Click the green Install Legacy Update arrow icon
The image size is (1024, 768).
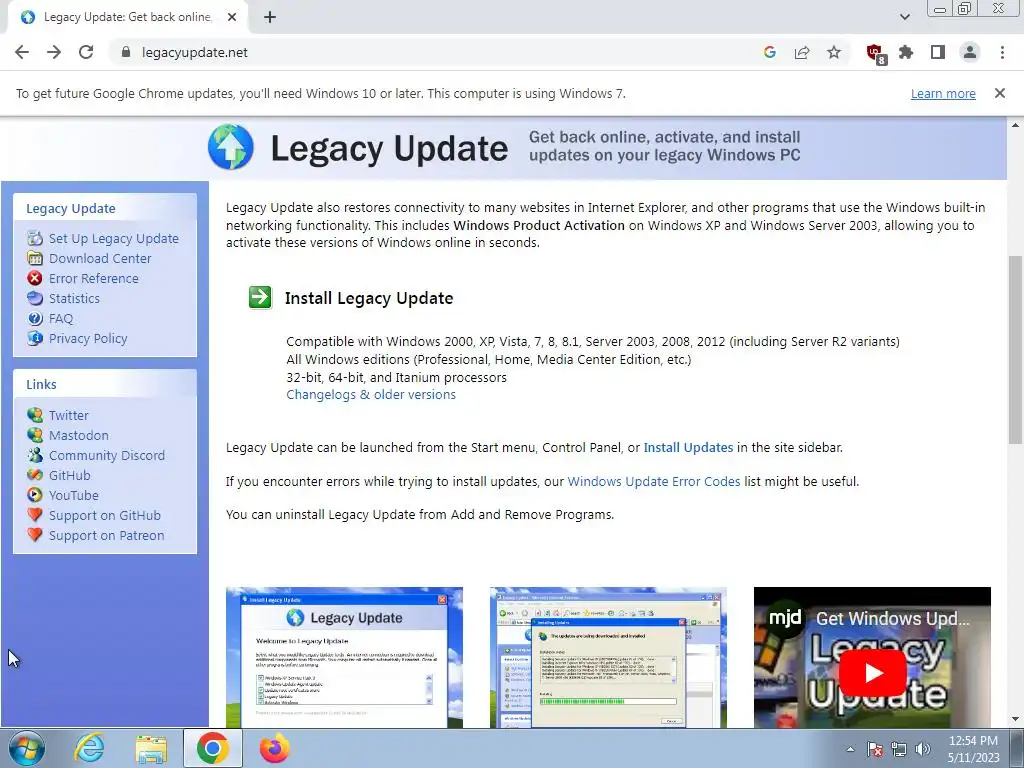tap(260, 297)
